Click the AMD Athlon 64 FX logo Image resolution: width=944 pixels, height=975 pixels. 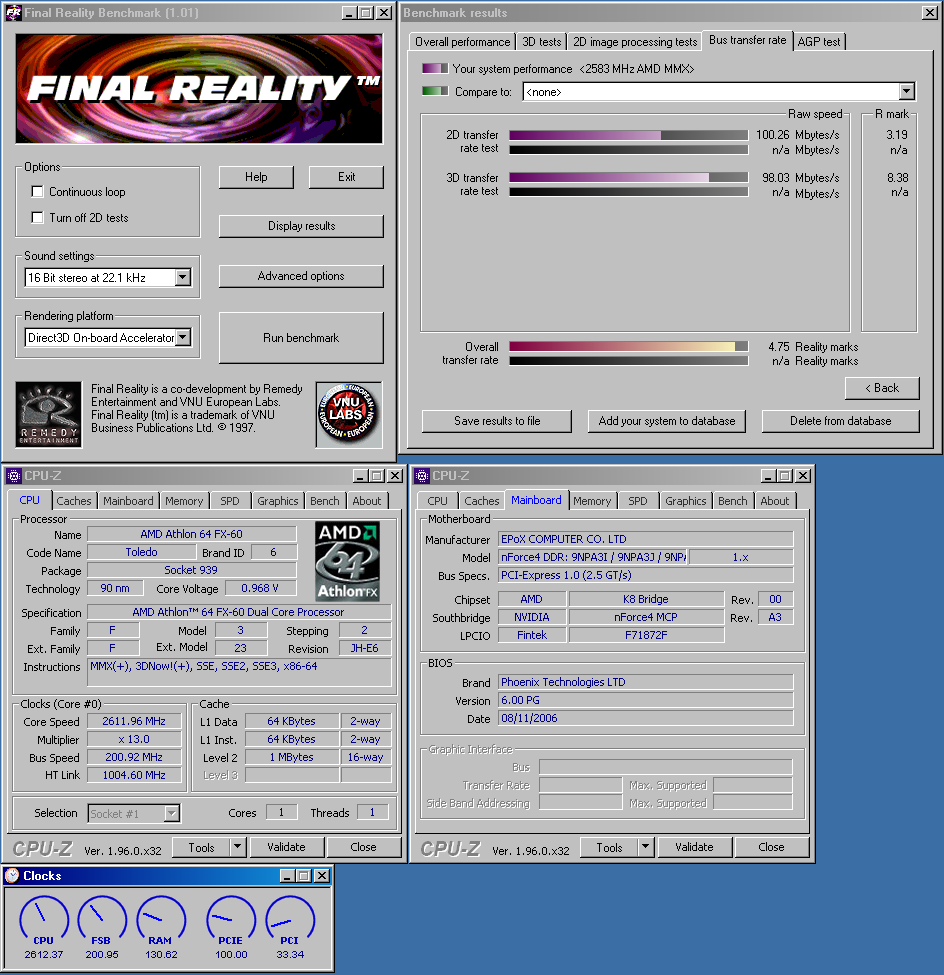(x=348, y=561)
